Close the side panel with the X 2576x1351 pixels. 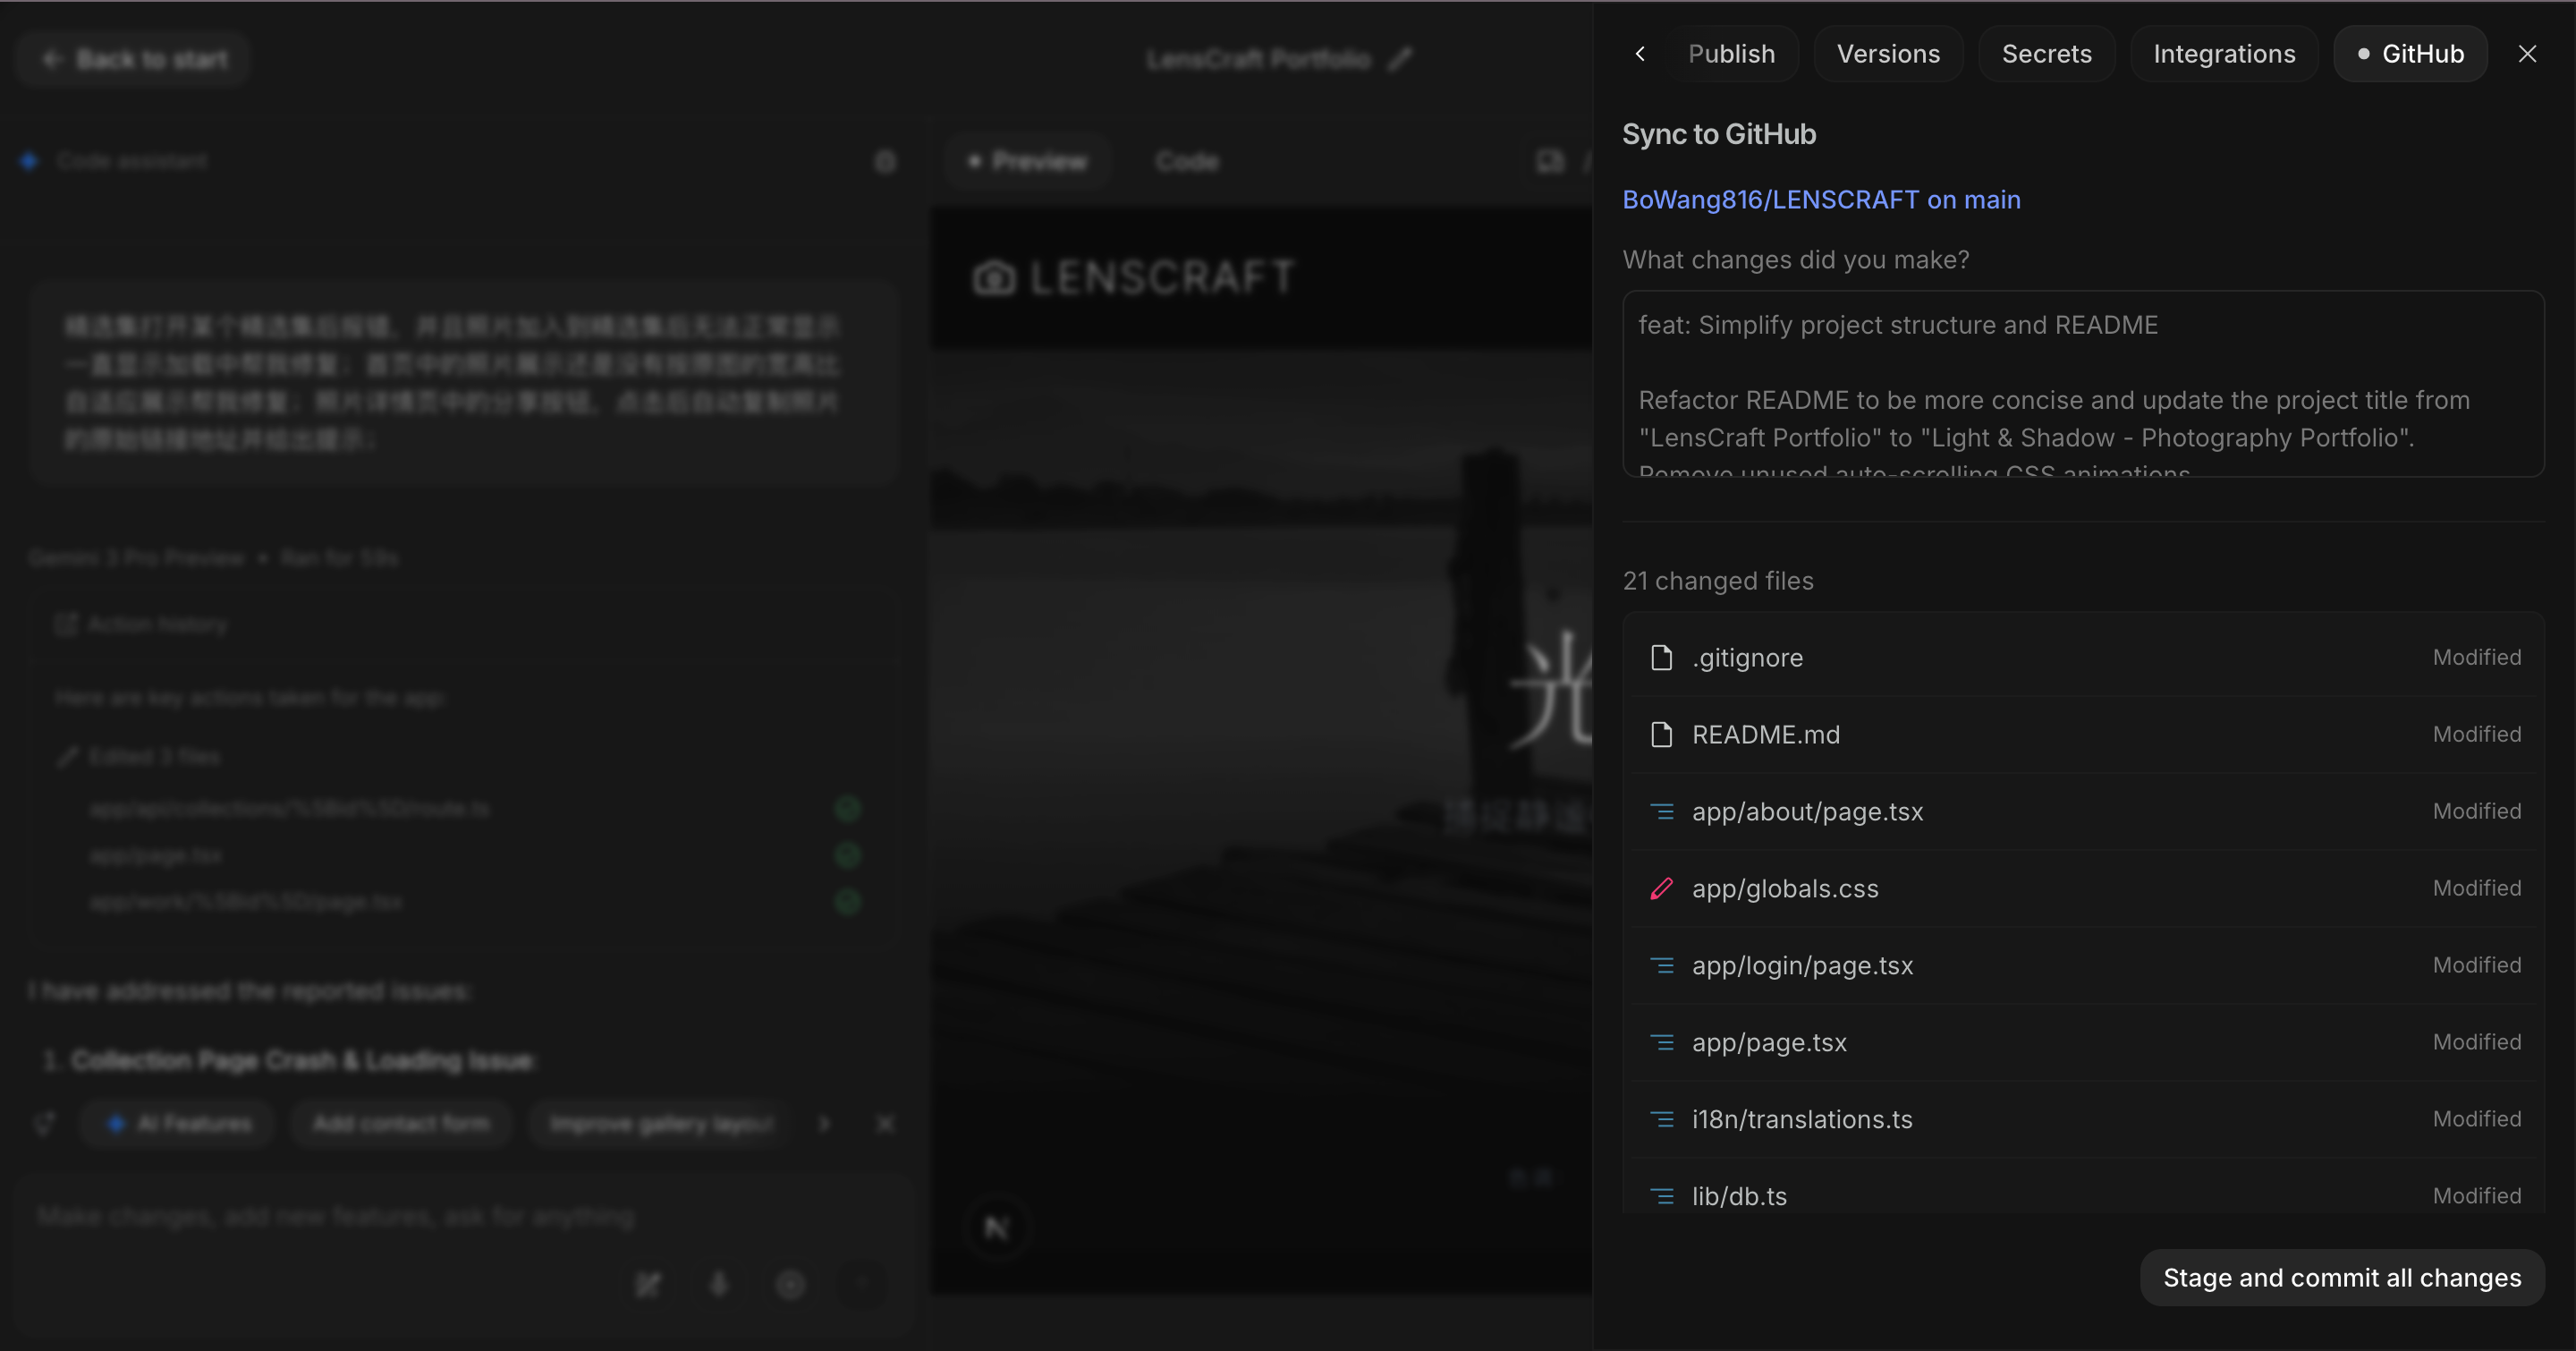2527,54
